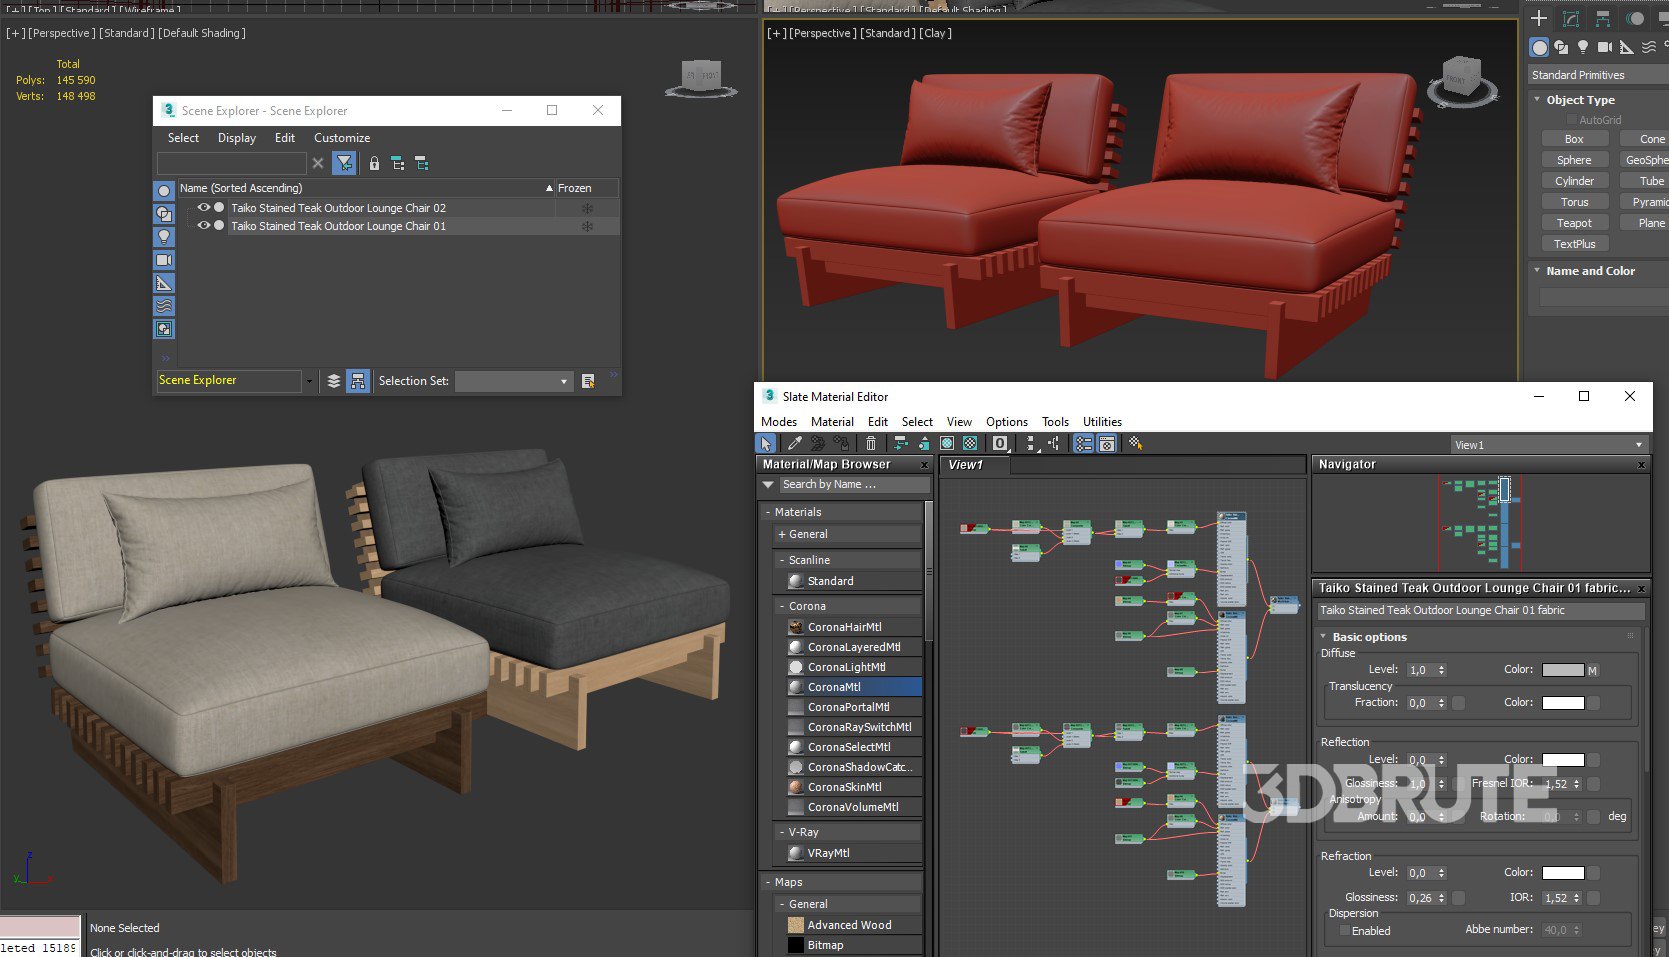Image resolution: width=1669 pixels, height=957 pixels.
Task: Select the arrow Select tool in Slate editor
Action: [766, 443]
